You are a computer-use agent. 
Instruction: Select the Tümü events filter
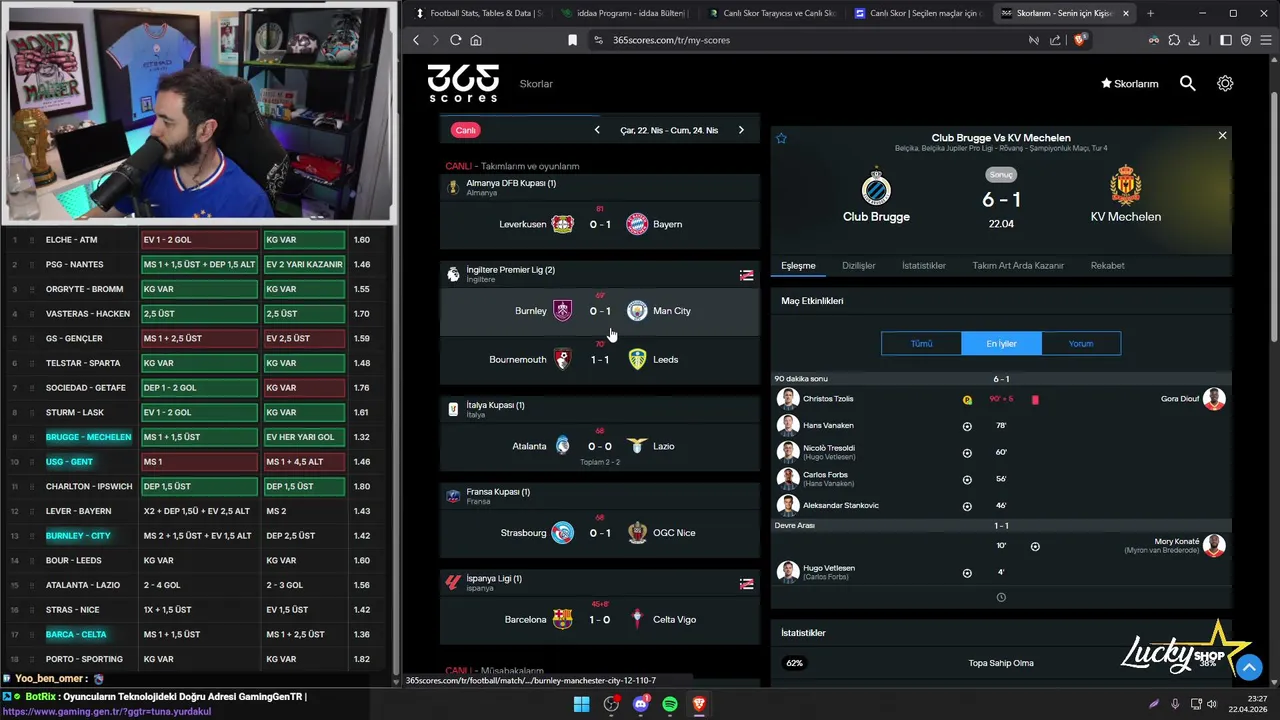[921, 344]
